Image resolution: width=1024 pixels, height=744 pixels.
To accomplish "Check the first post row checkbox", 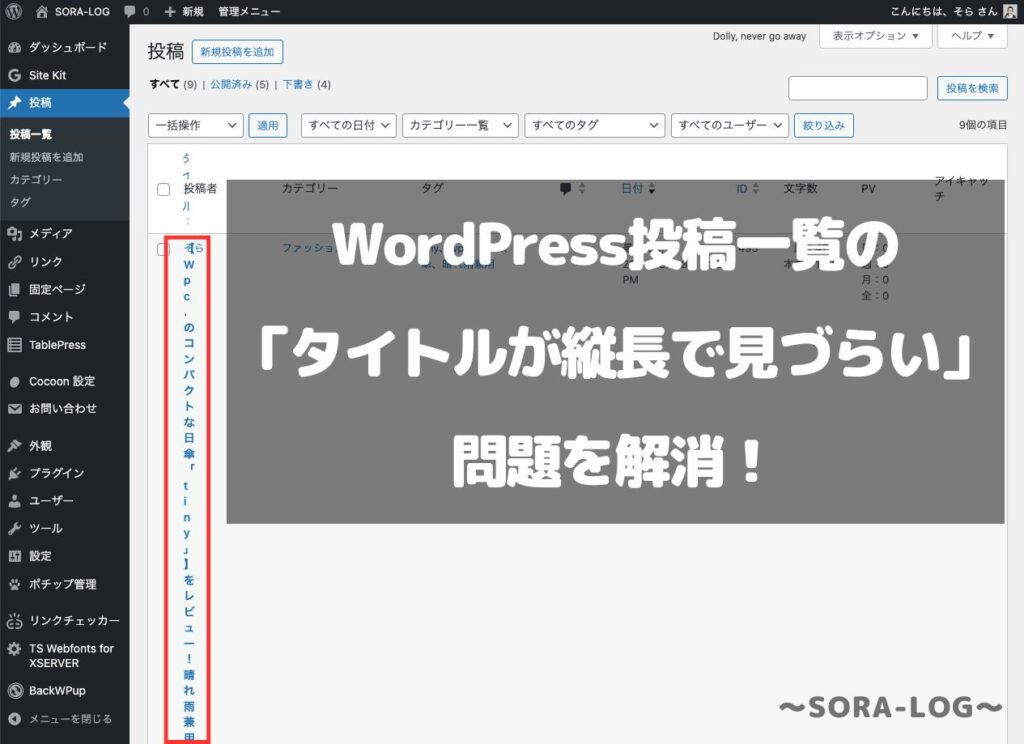I will (164, 249).
